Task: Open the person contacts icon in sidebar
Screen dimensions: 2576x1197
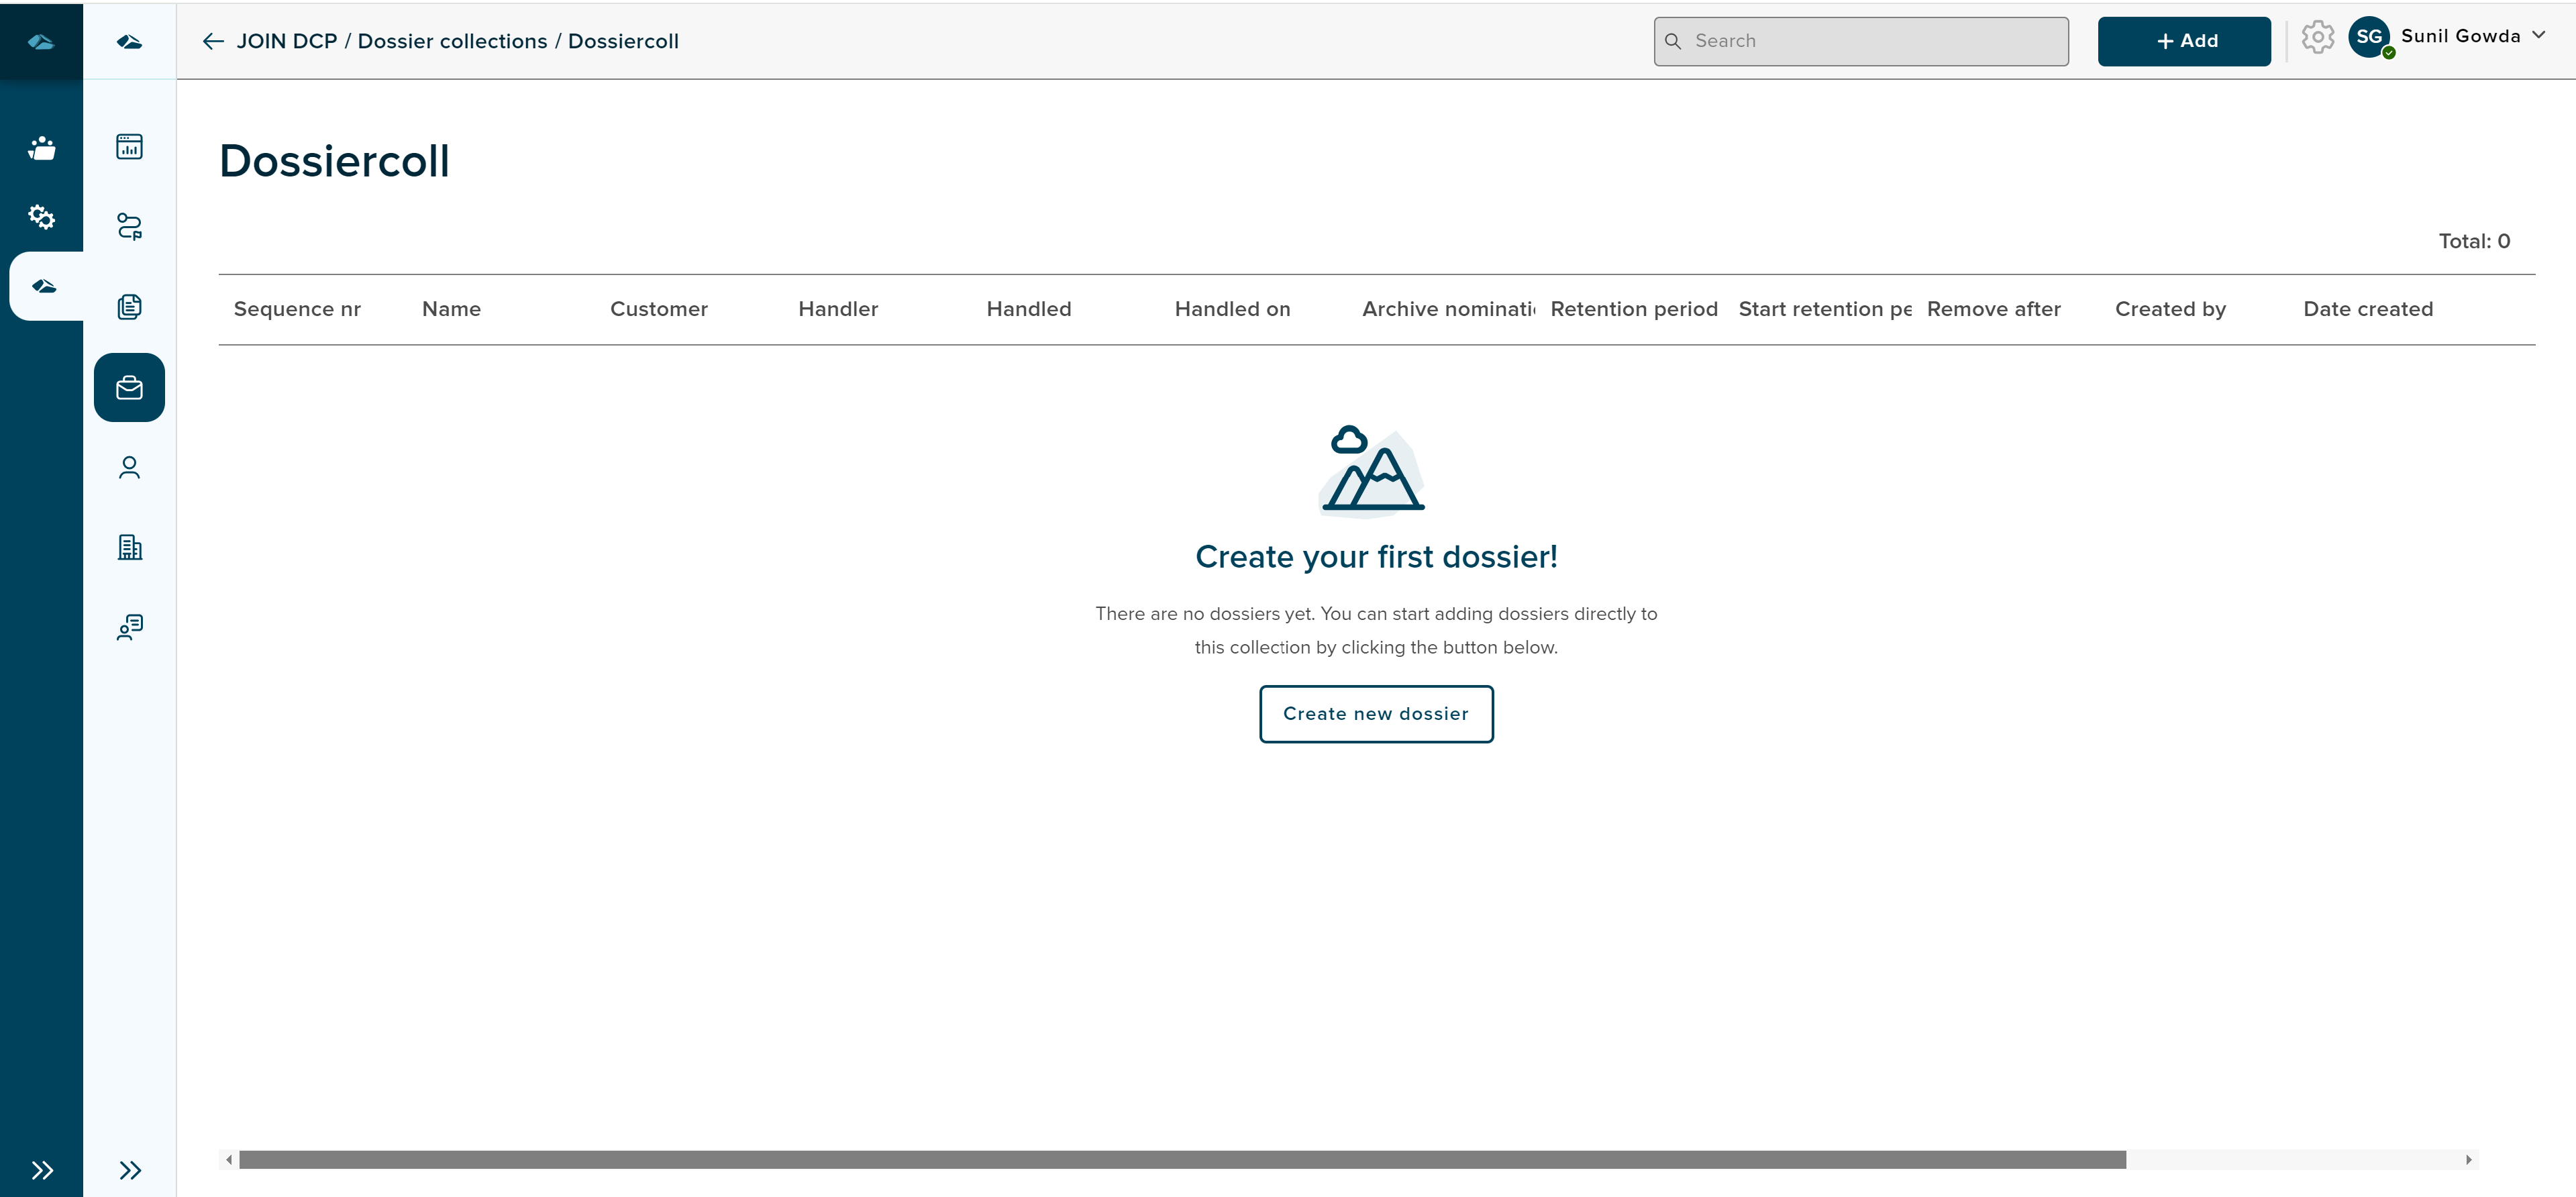Action: (x=129, y=467)
